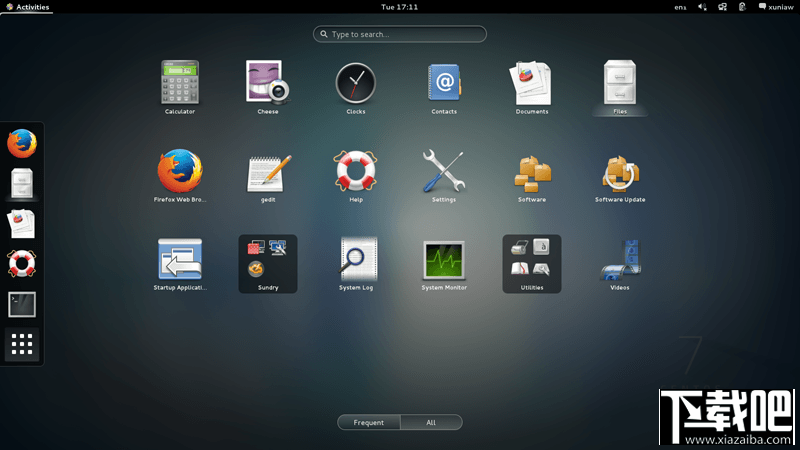Open the Calculator app

click(180, 87)
